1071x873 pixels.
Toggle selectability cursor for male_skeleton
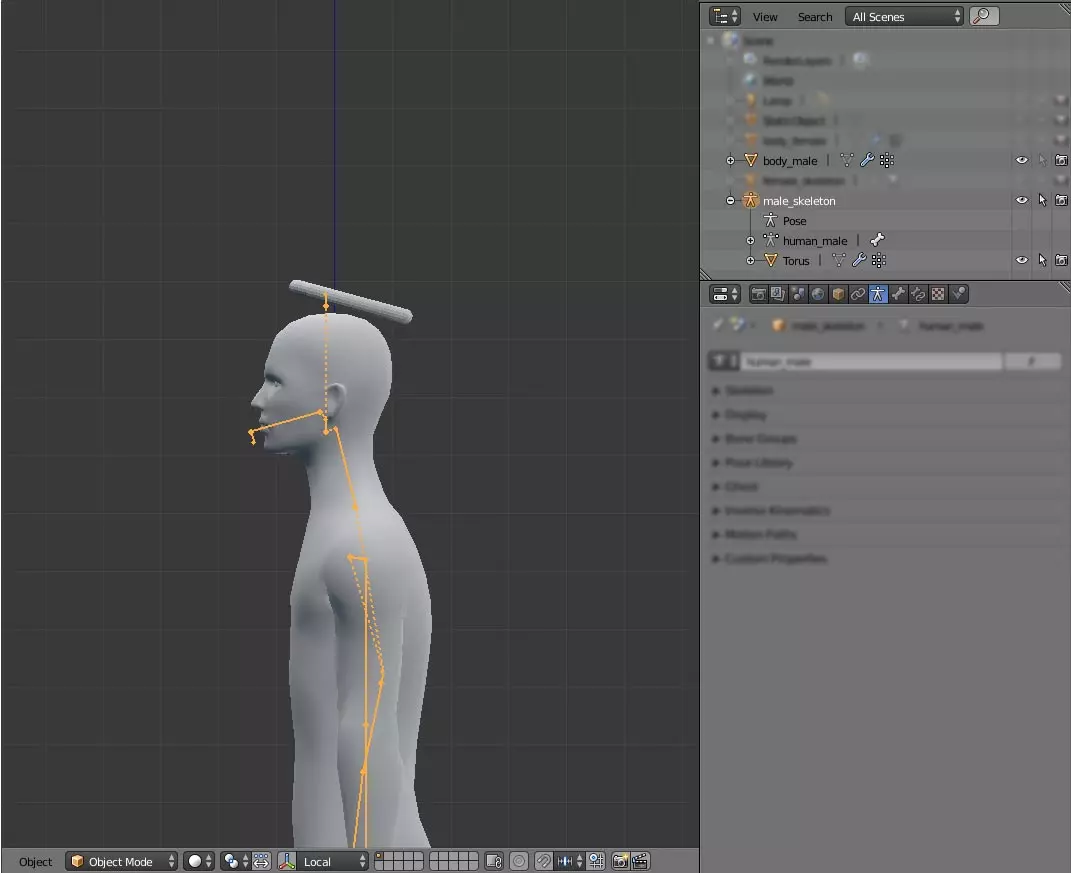pyautogui.click(x=1042, y=200)
